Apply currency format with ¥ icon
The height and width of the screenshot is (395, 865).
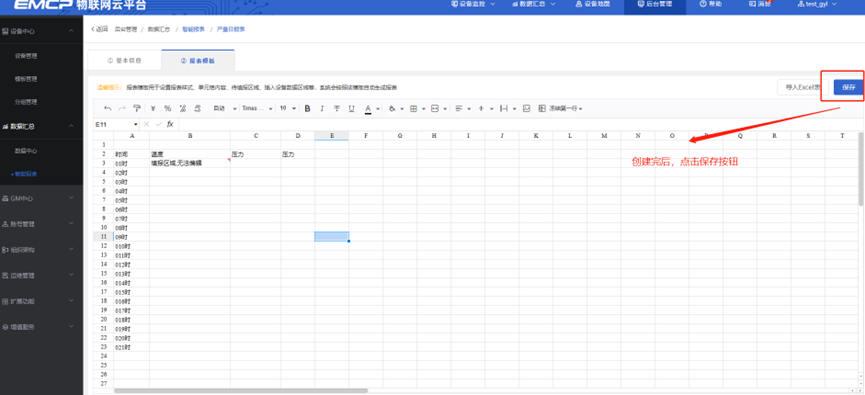coord(153,109)
